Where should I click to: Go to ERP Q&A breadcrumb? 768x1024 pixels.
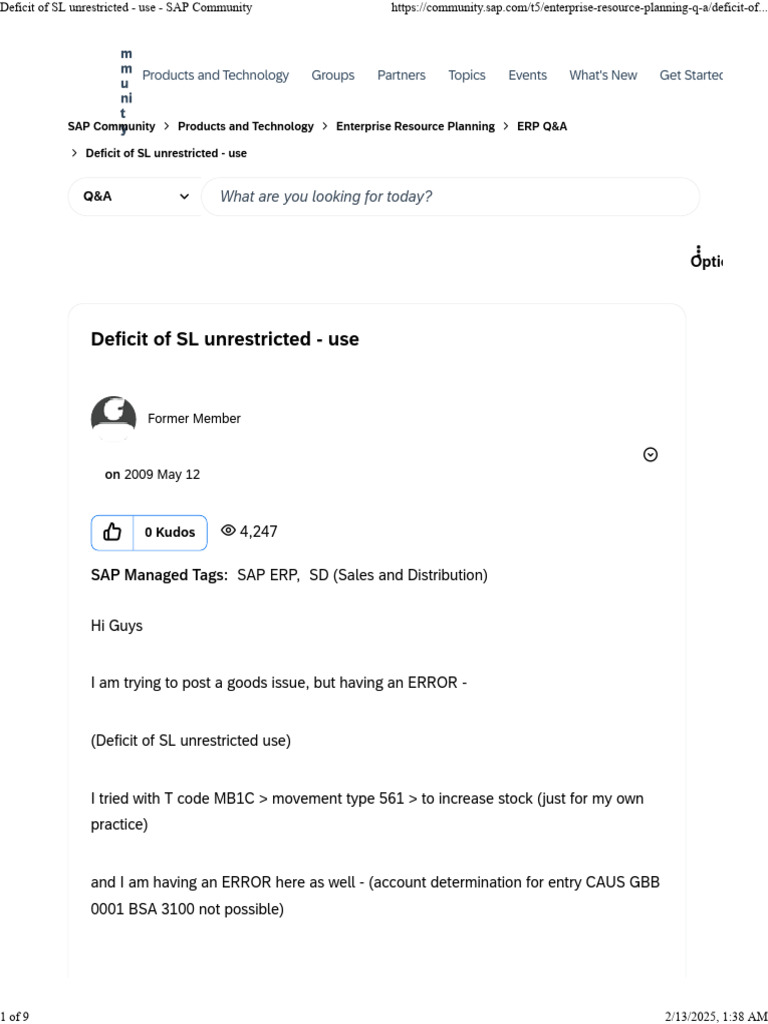(x=542, y=127)
